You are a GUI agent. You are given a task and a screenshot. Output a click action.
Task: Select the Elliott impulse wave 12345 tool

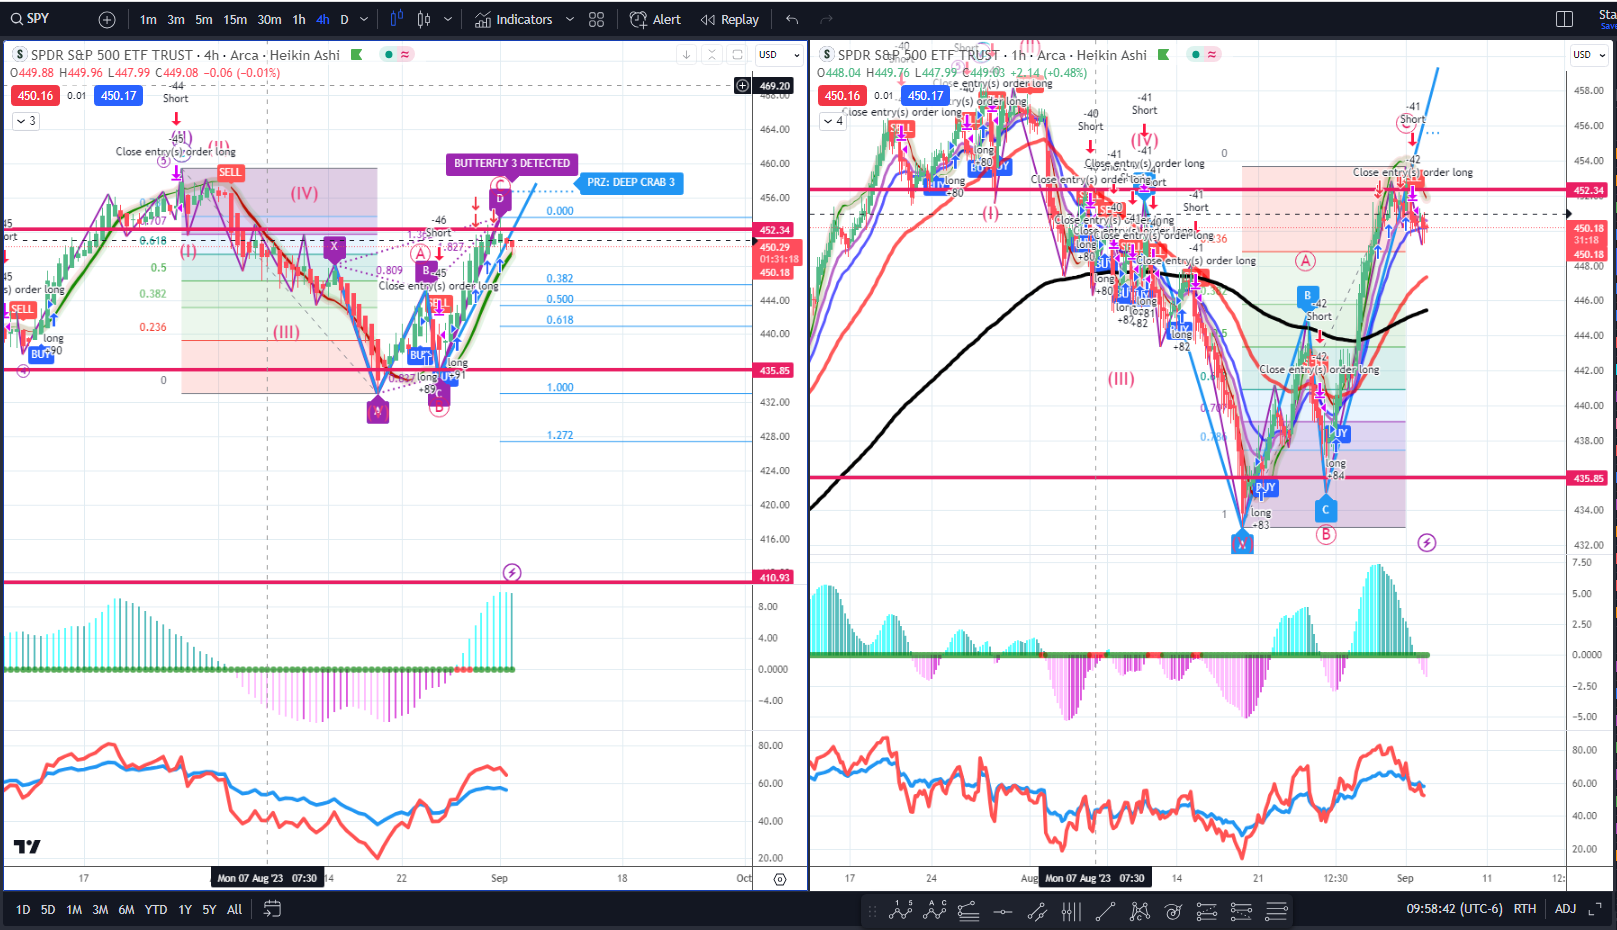click(901, 911)
